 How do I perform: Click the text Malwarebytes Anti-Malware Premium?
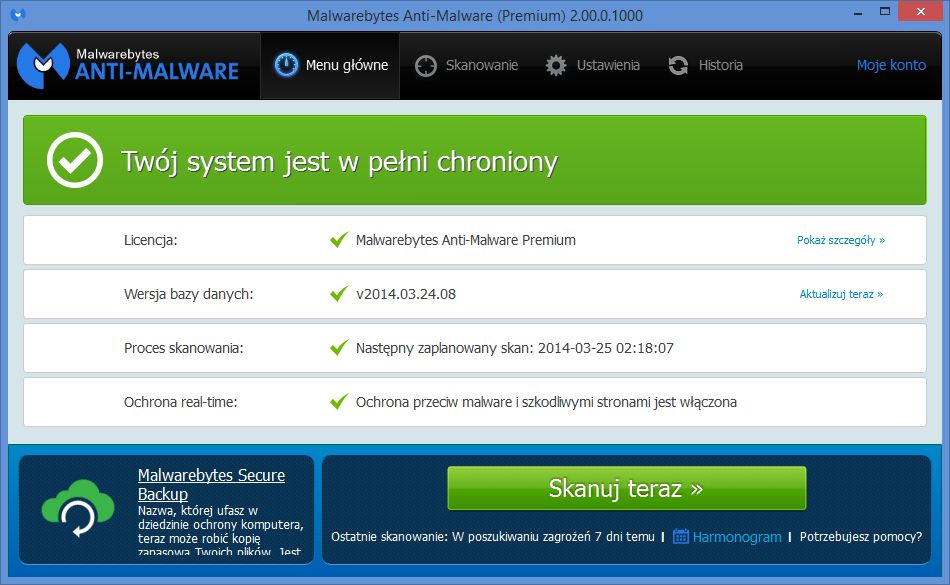point(465,240)
